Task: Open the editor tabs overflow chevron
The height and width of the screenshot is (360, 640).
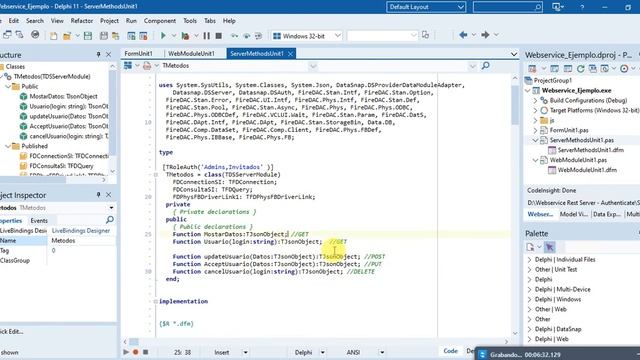Action: [x=513, y=54]
